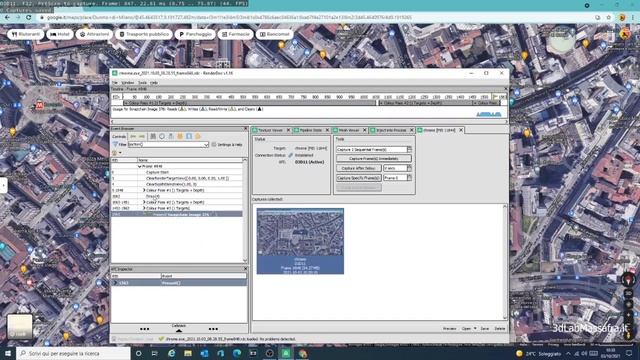Expand the Present row in API Inspector
The height and width of the screenshot is (360, 640).
(x=116, y=282)
